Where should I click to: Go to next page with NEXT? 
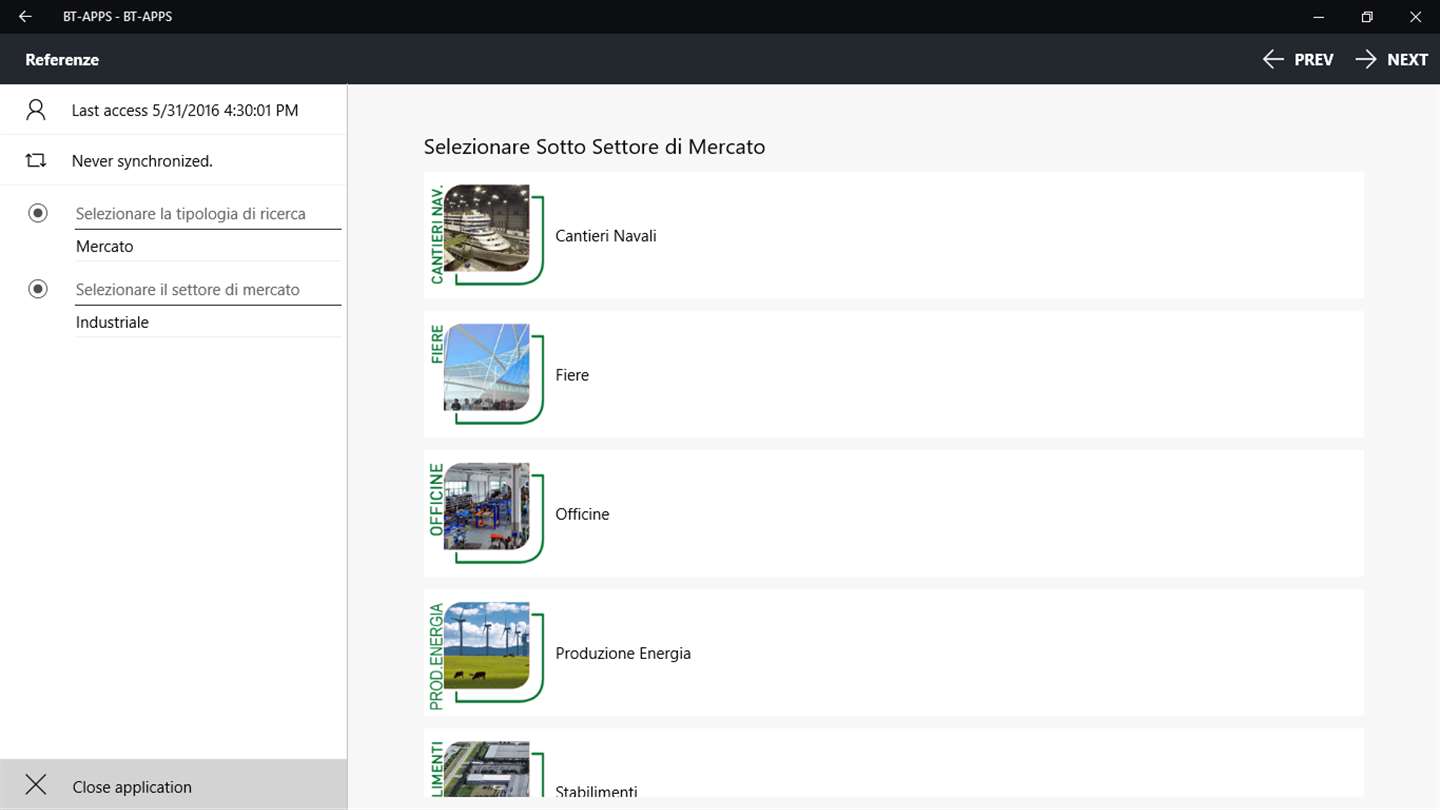click(1391, 60)
